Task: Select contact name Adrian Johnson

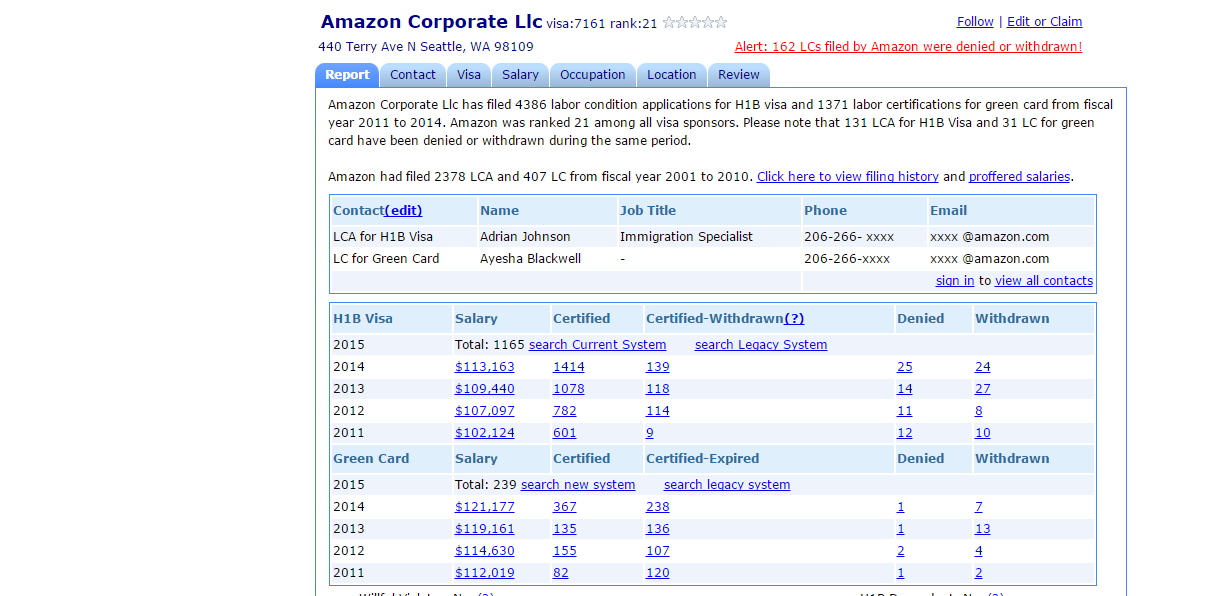Action: (x=525, y=237)
